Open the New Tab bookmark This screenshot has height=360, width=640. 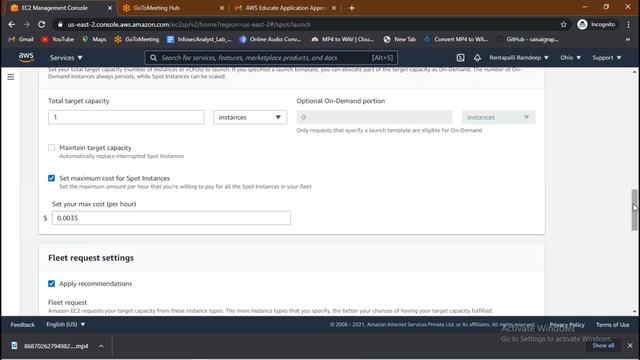[x=400, y=39]
